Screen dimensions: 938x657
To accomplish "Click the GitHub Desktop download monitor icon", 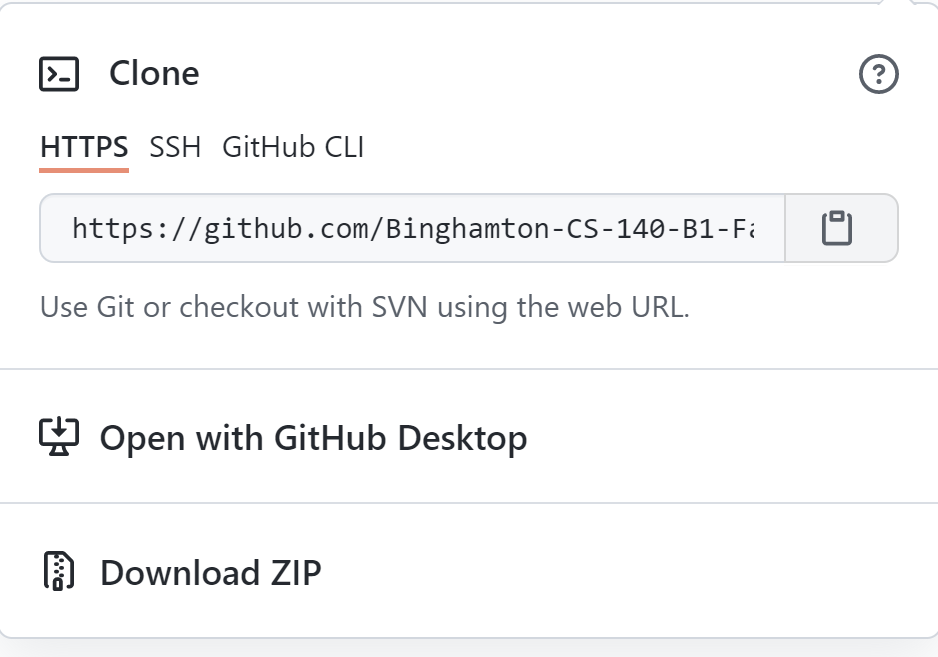I will pos(59,438).
